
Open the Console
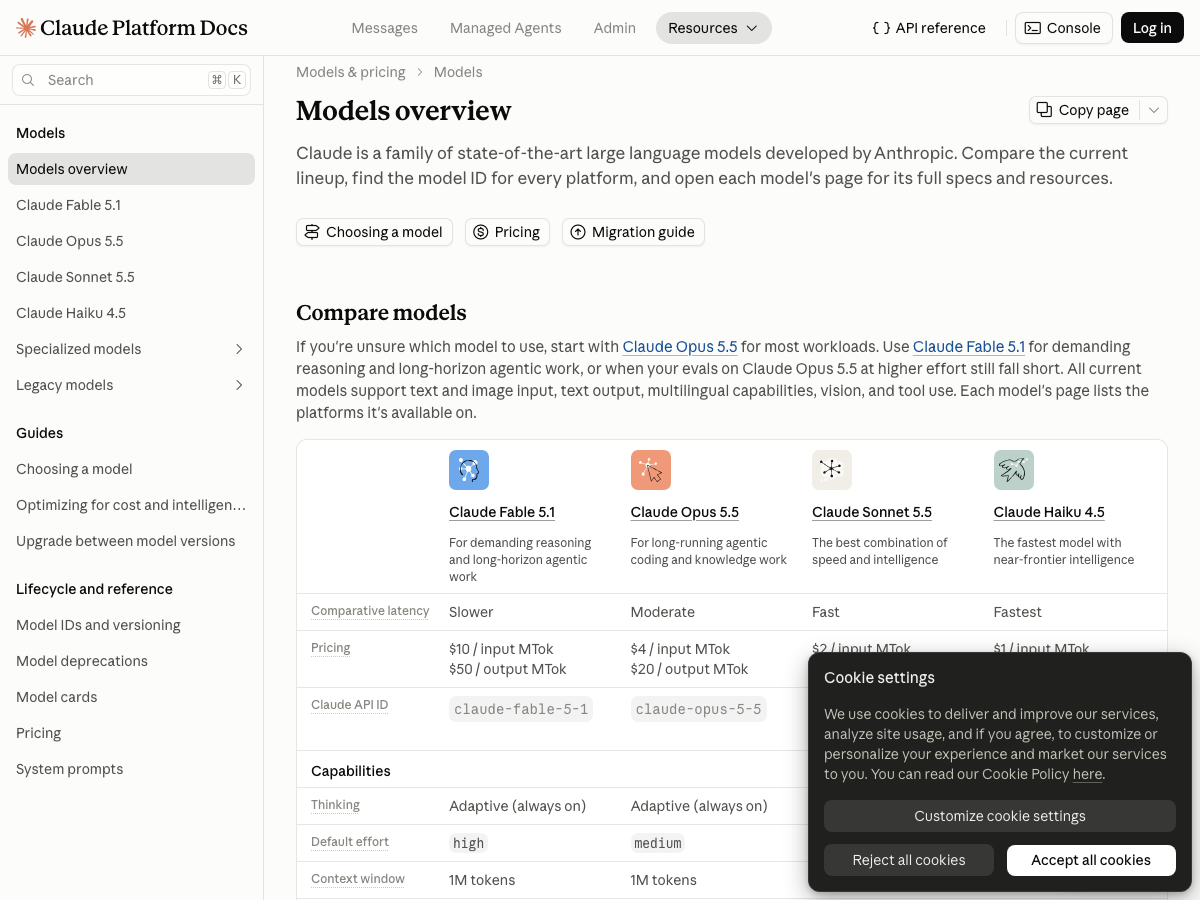point(1063,28)
